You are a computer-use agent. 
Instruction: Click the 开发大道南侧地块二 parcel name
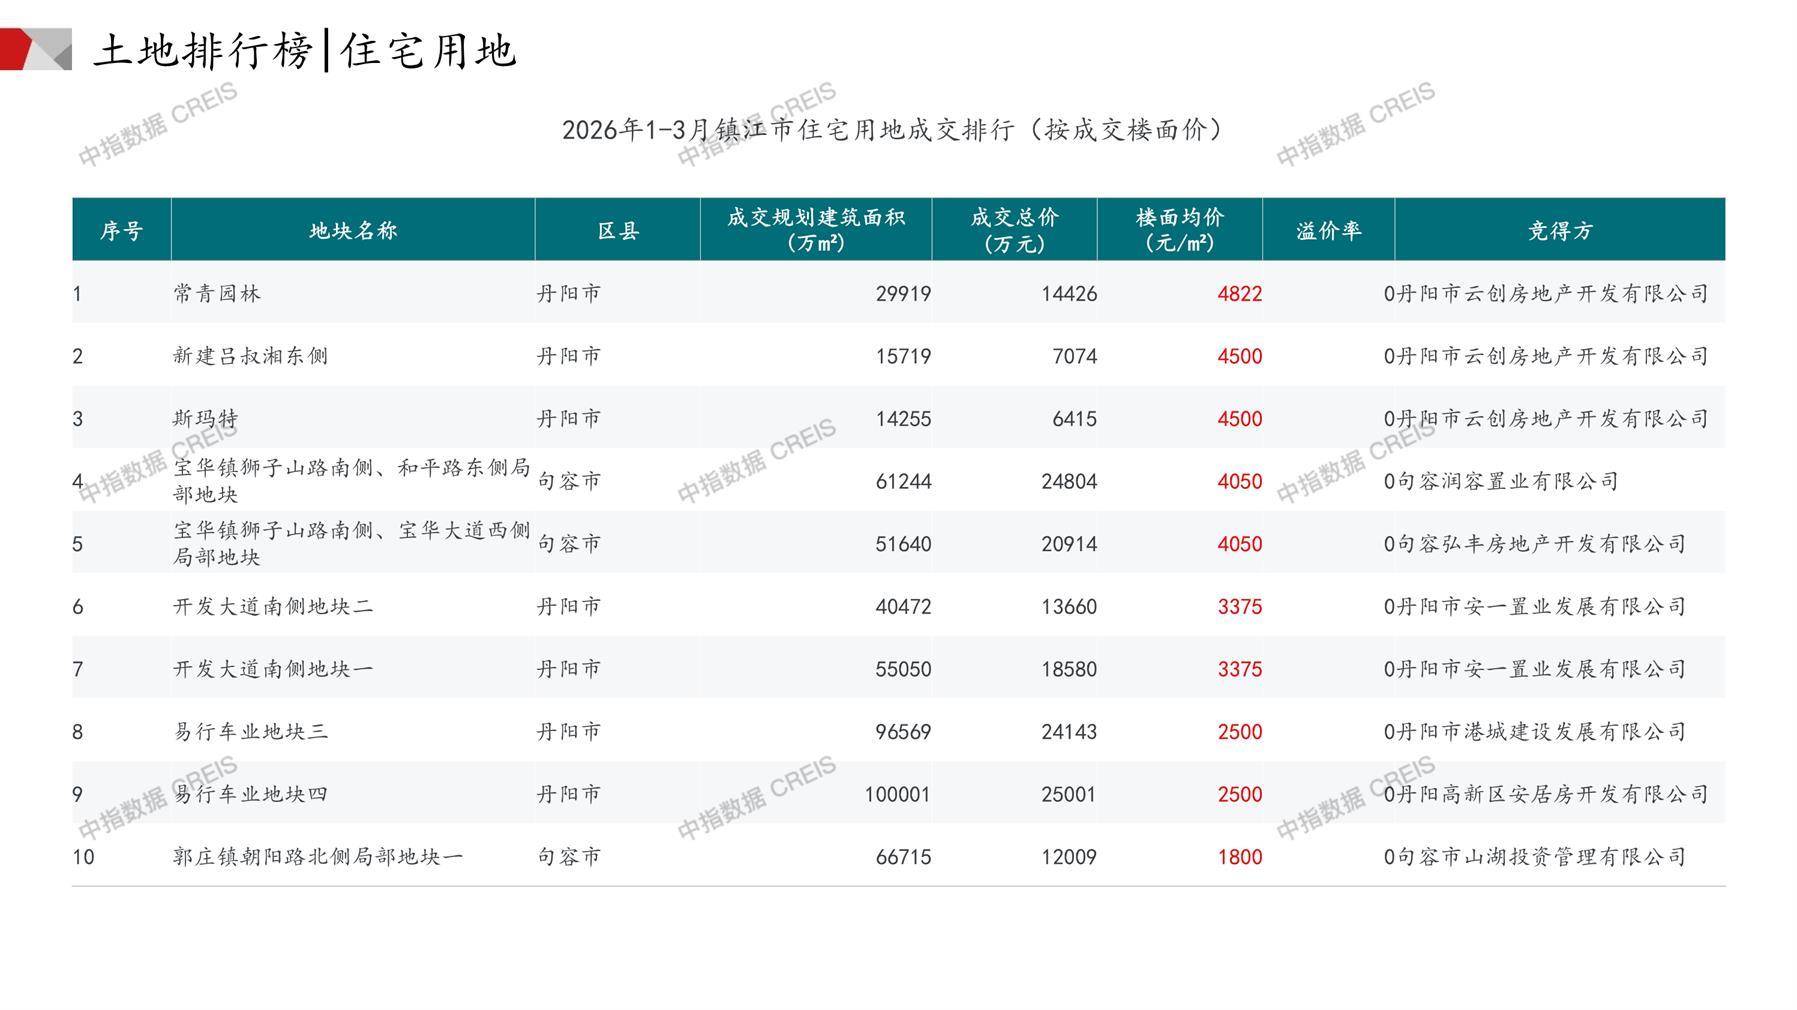(x=273, y=607)
